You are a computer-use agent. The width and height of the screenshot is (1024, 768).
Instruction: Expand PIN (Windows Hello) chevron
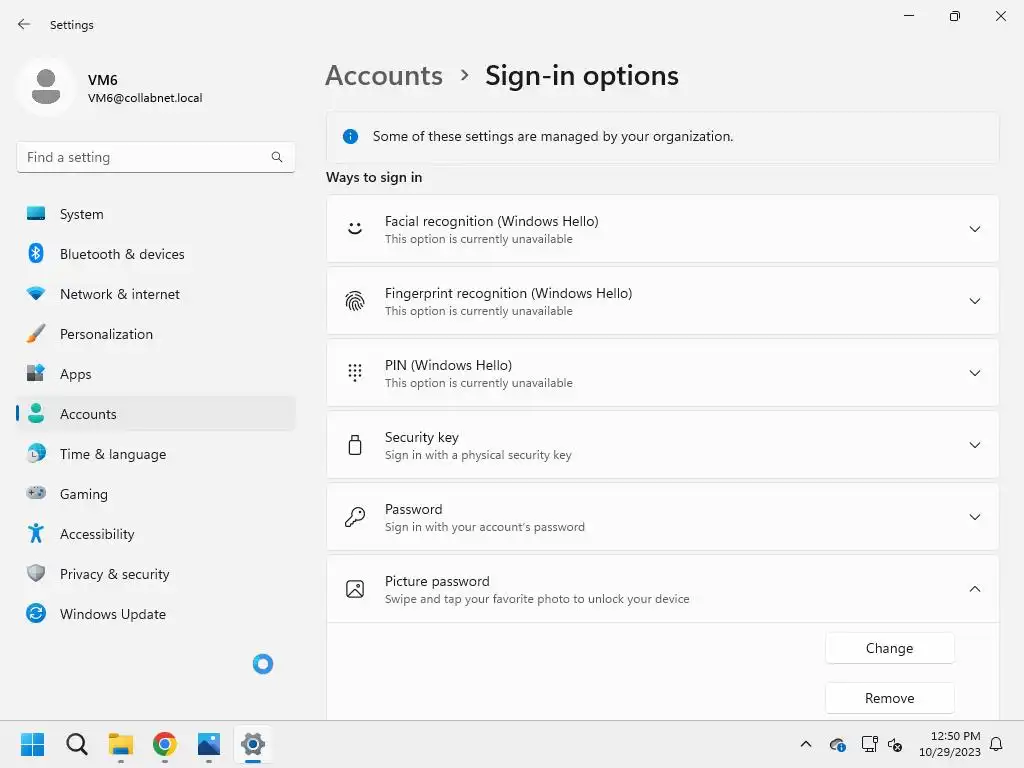974,373
